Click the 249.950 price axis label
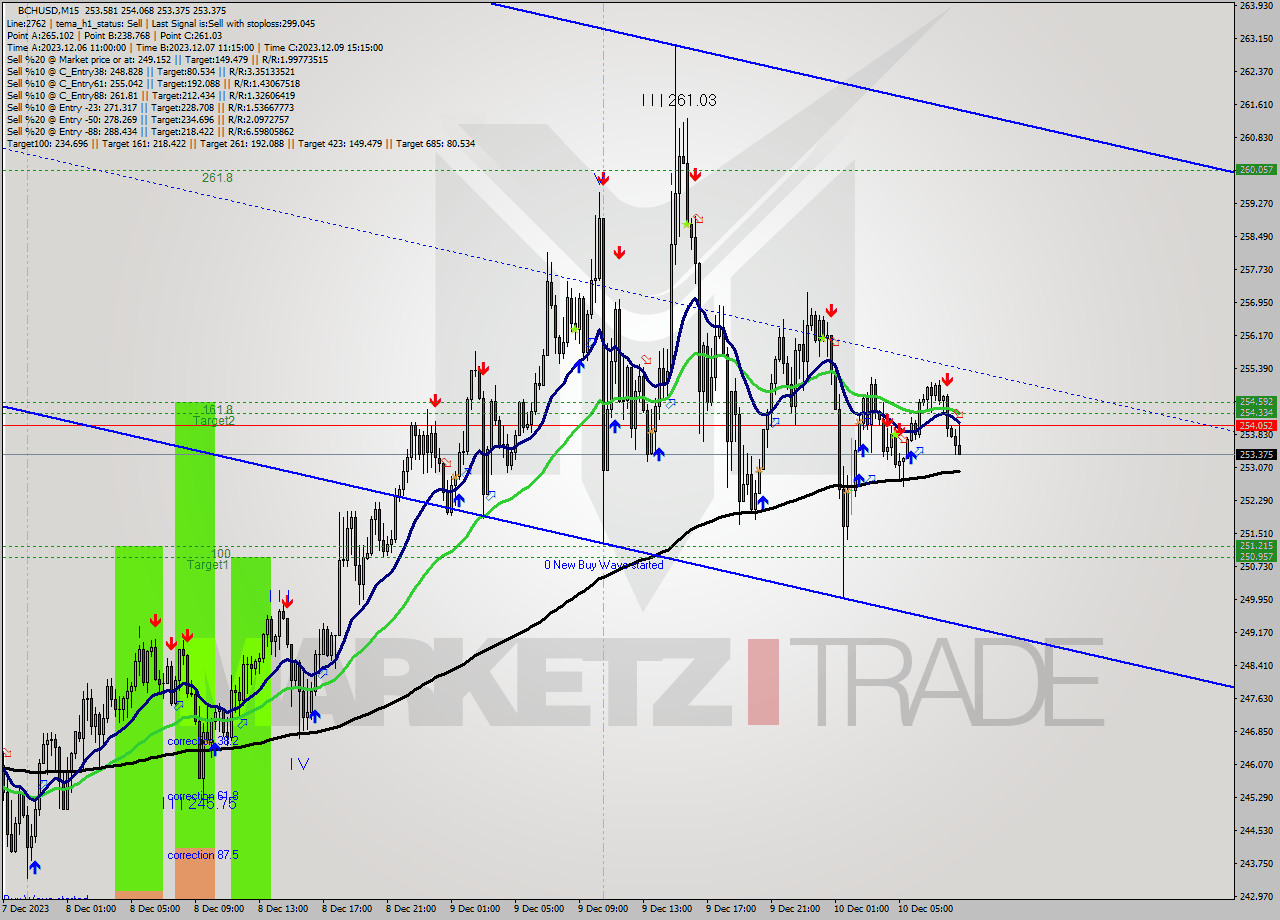Image resolution: width=1280 pixels, height=920 pixels. [x=1256, y=600]
